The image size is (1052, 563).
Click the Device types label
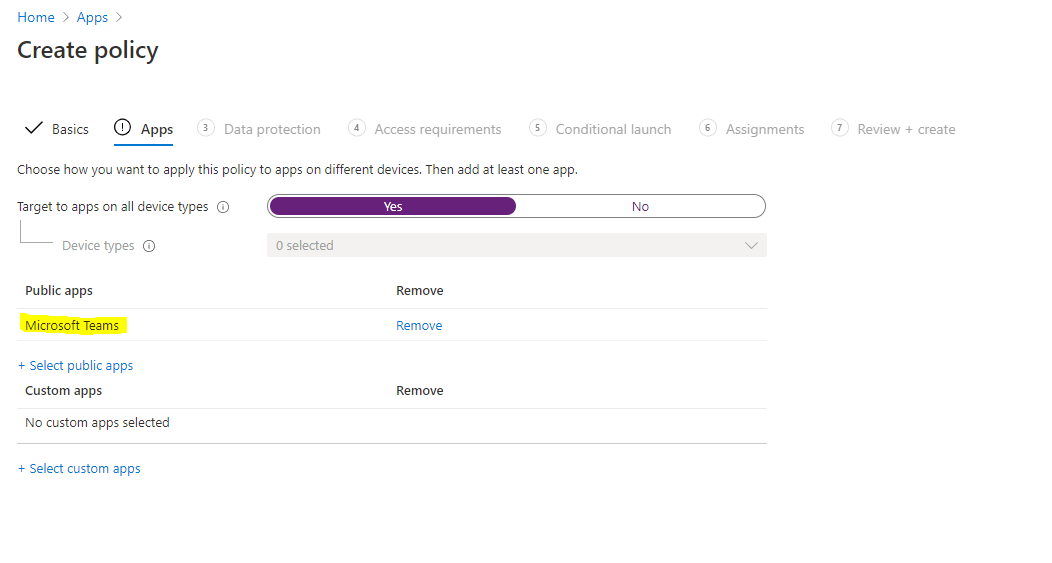tap(98, 246)
